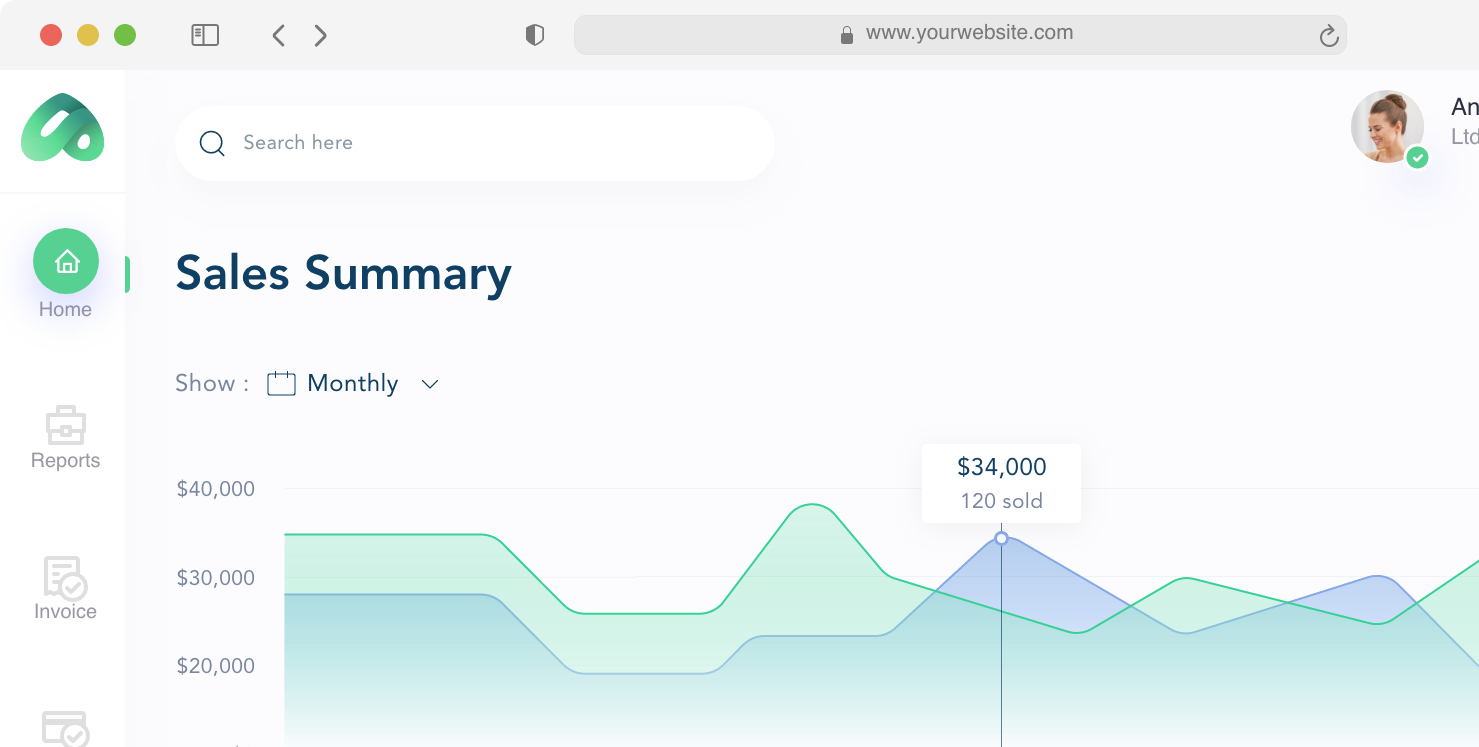Image resolution: width=1479 pixels, height=747 pixels.
Task: Open the Invoice sidebar icon
Action: click(65, 578)
